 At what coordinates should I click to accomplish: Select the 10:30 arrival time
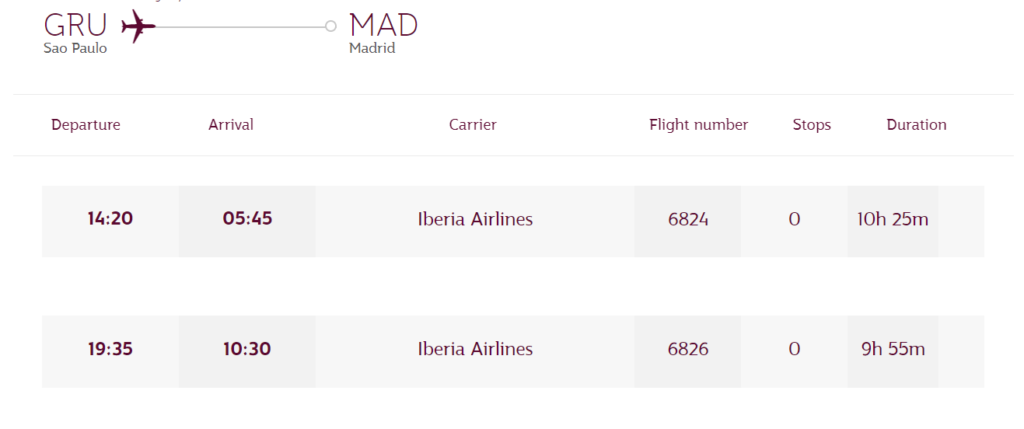247,350
